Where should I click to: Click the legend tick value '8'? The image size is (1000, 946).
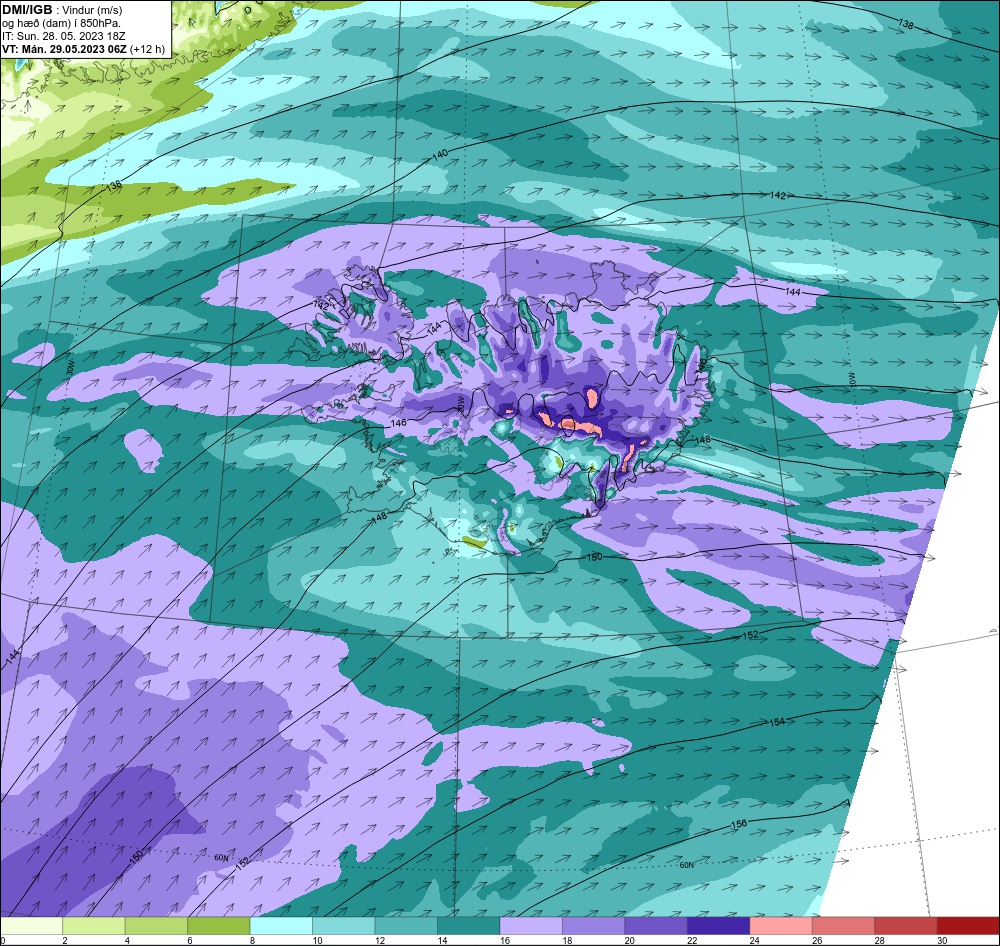(x=252, y=940)
